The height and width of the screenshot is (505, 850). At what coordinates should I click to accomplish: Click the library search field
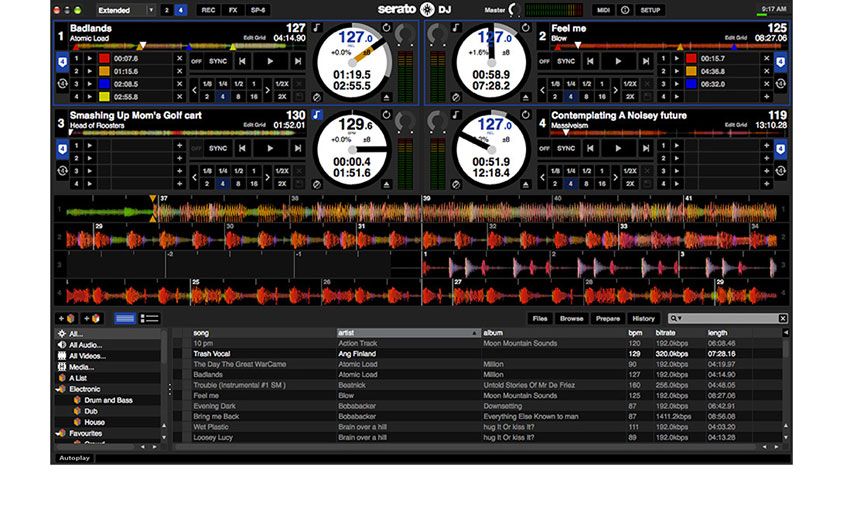click(x=728, y=319)
